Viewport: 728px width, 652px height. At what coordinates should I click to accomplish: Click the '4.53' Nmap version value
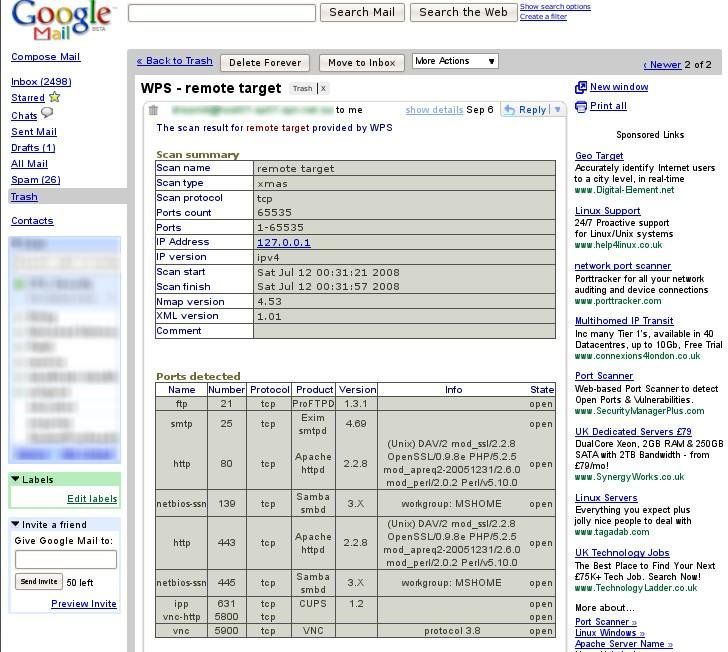pos(269,302)
